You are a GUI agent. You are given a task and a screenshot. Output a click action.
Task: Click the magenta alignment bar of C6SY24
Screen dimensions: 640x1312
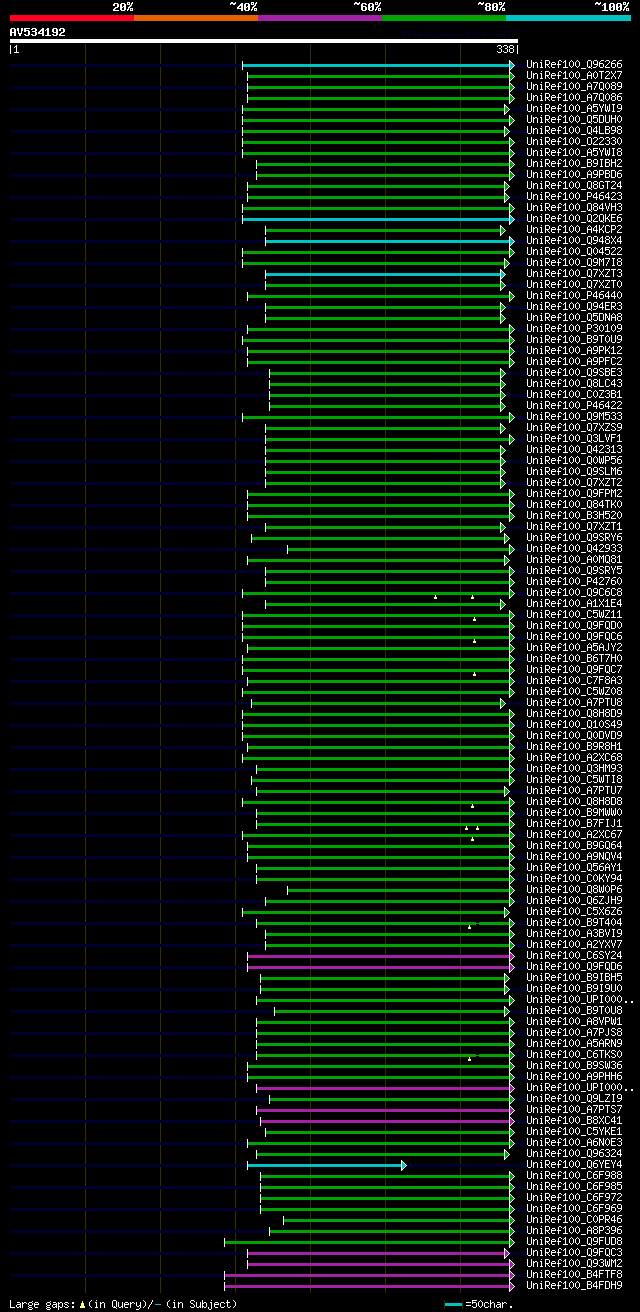point(379,956)
